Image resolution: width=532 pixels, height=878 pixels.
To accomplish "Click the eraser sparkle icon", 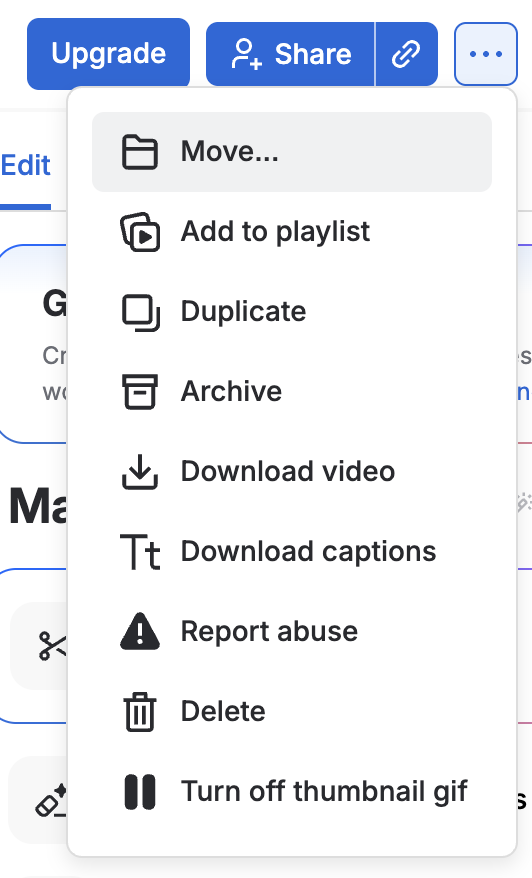I will pyautogui.click(x=51, y=800).
